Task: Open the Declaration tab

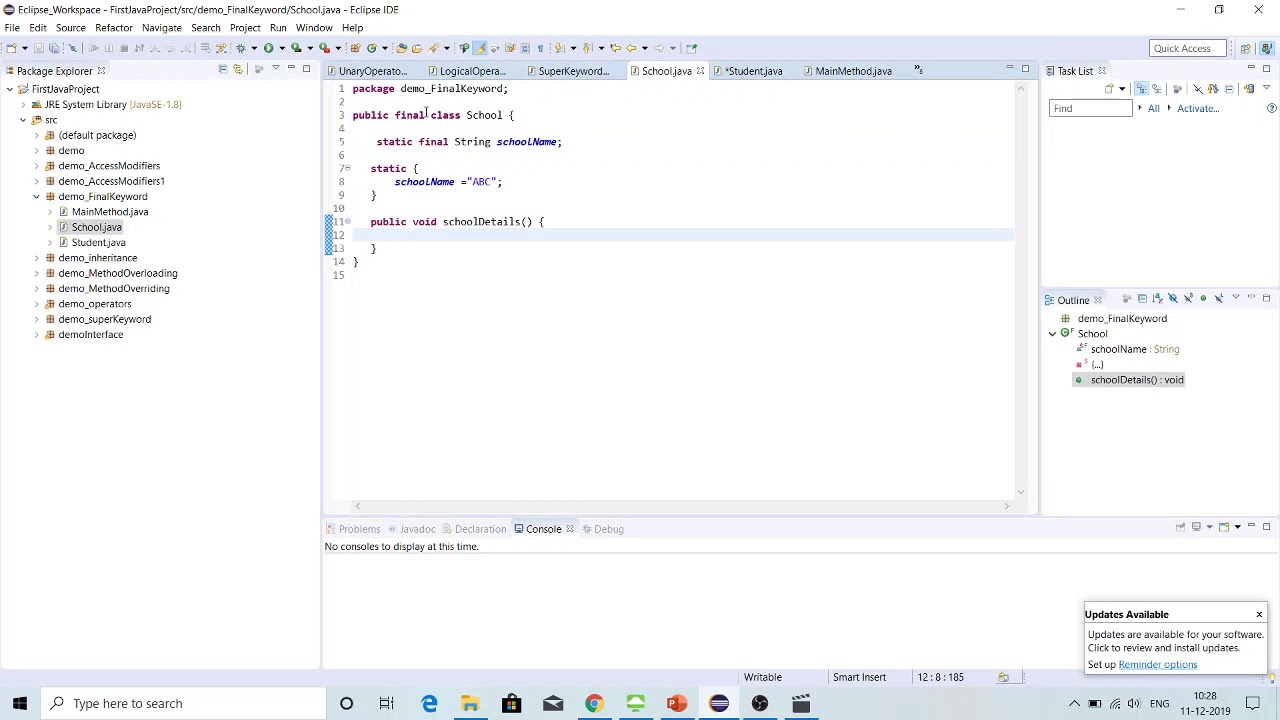Action: [481, 529]
